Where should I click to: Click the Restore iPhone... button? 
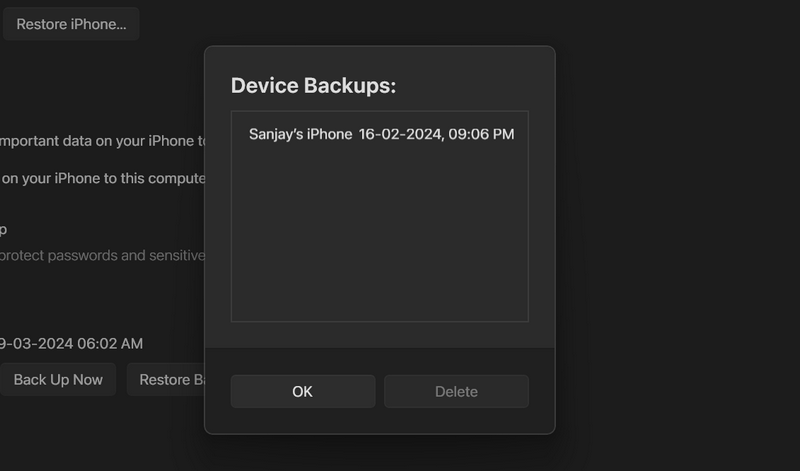click(71, 24)
